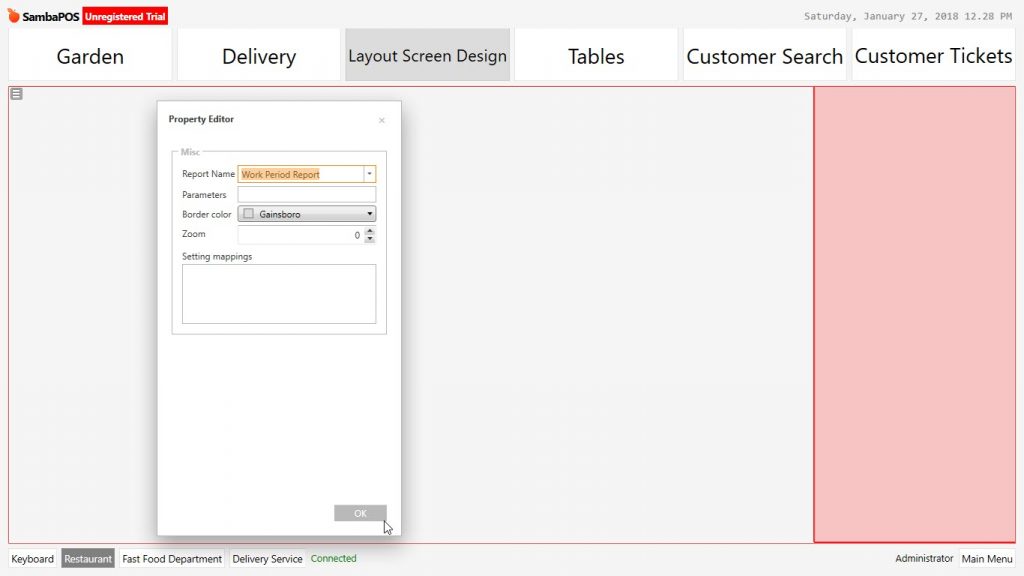This screenshot has width=1024, height=576.
Task: Click the Property Editor title
Action: (x=201, y=119)
